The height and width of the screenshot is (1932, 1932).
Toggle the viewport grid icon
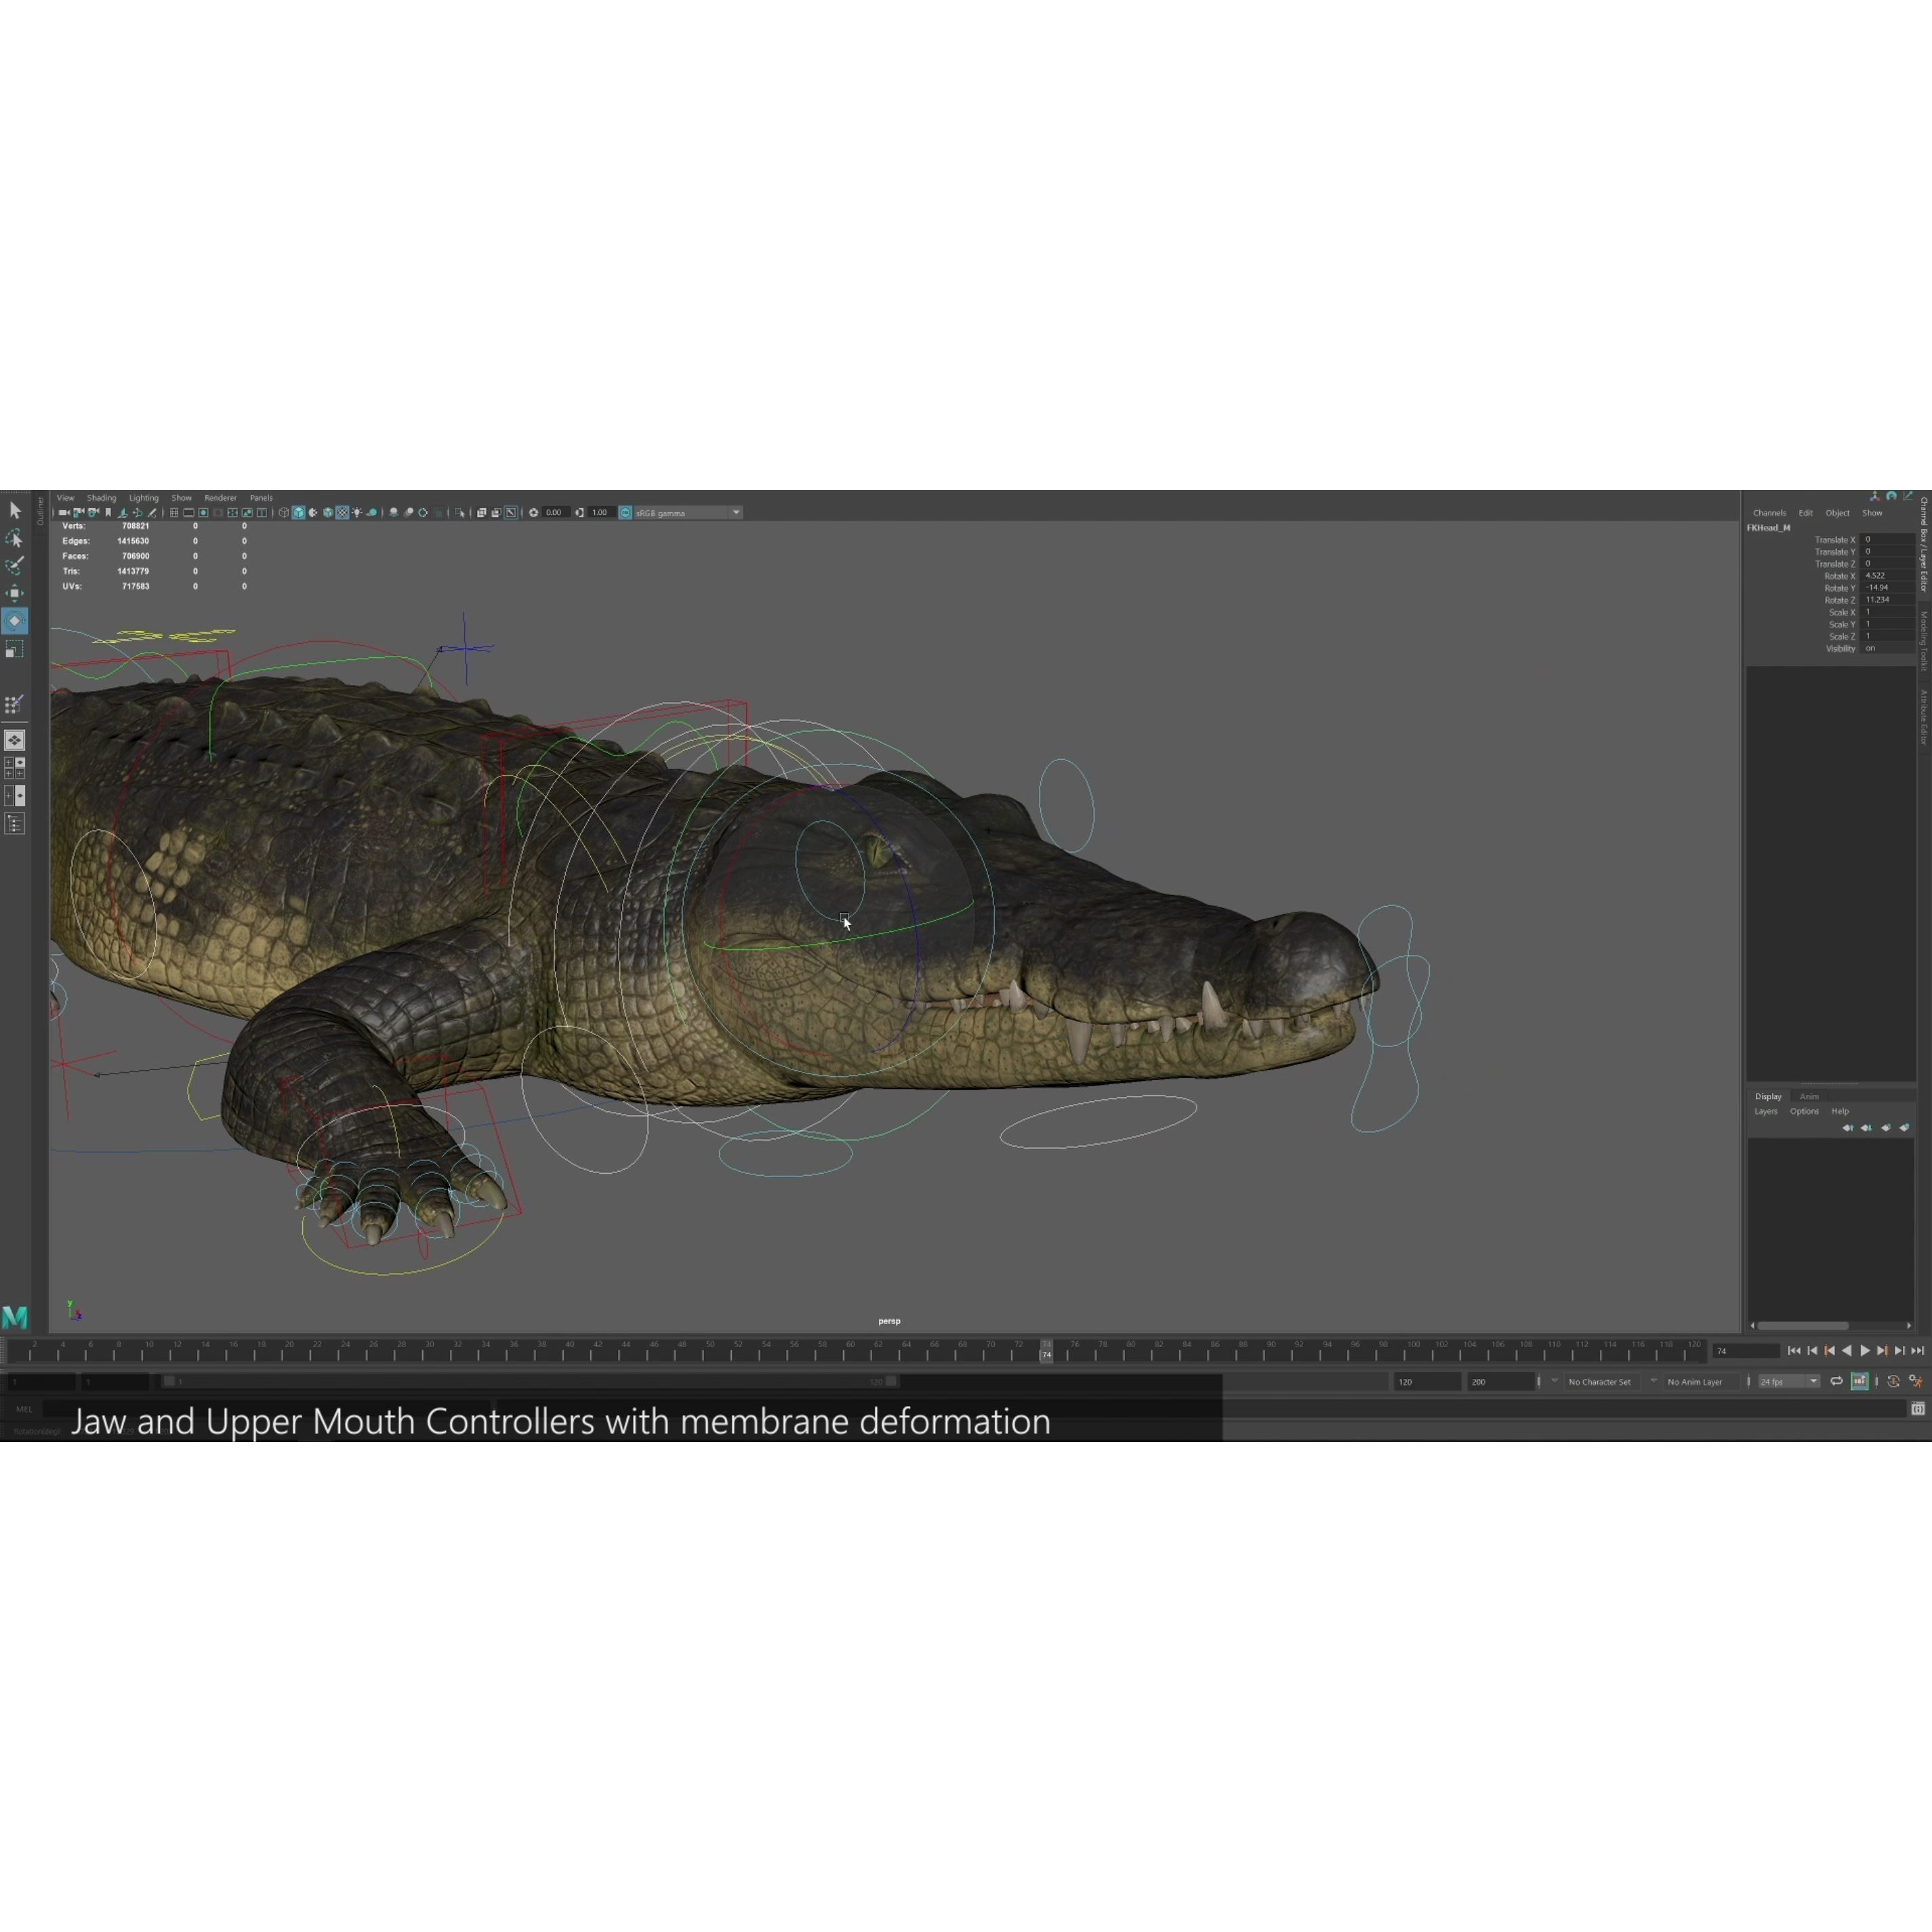(x=174, y=513)
